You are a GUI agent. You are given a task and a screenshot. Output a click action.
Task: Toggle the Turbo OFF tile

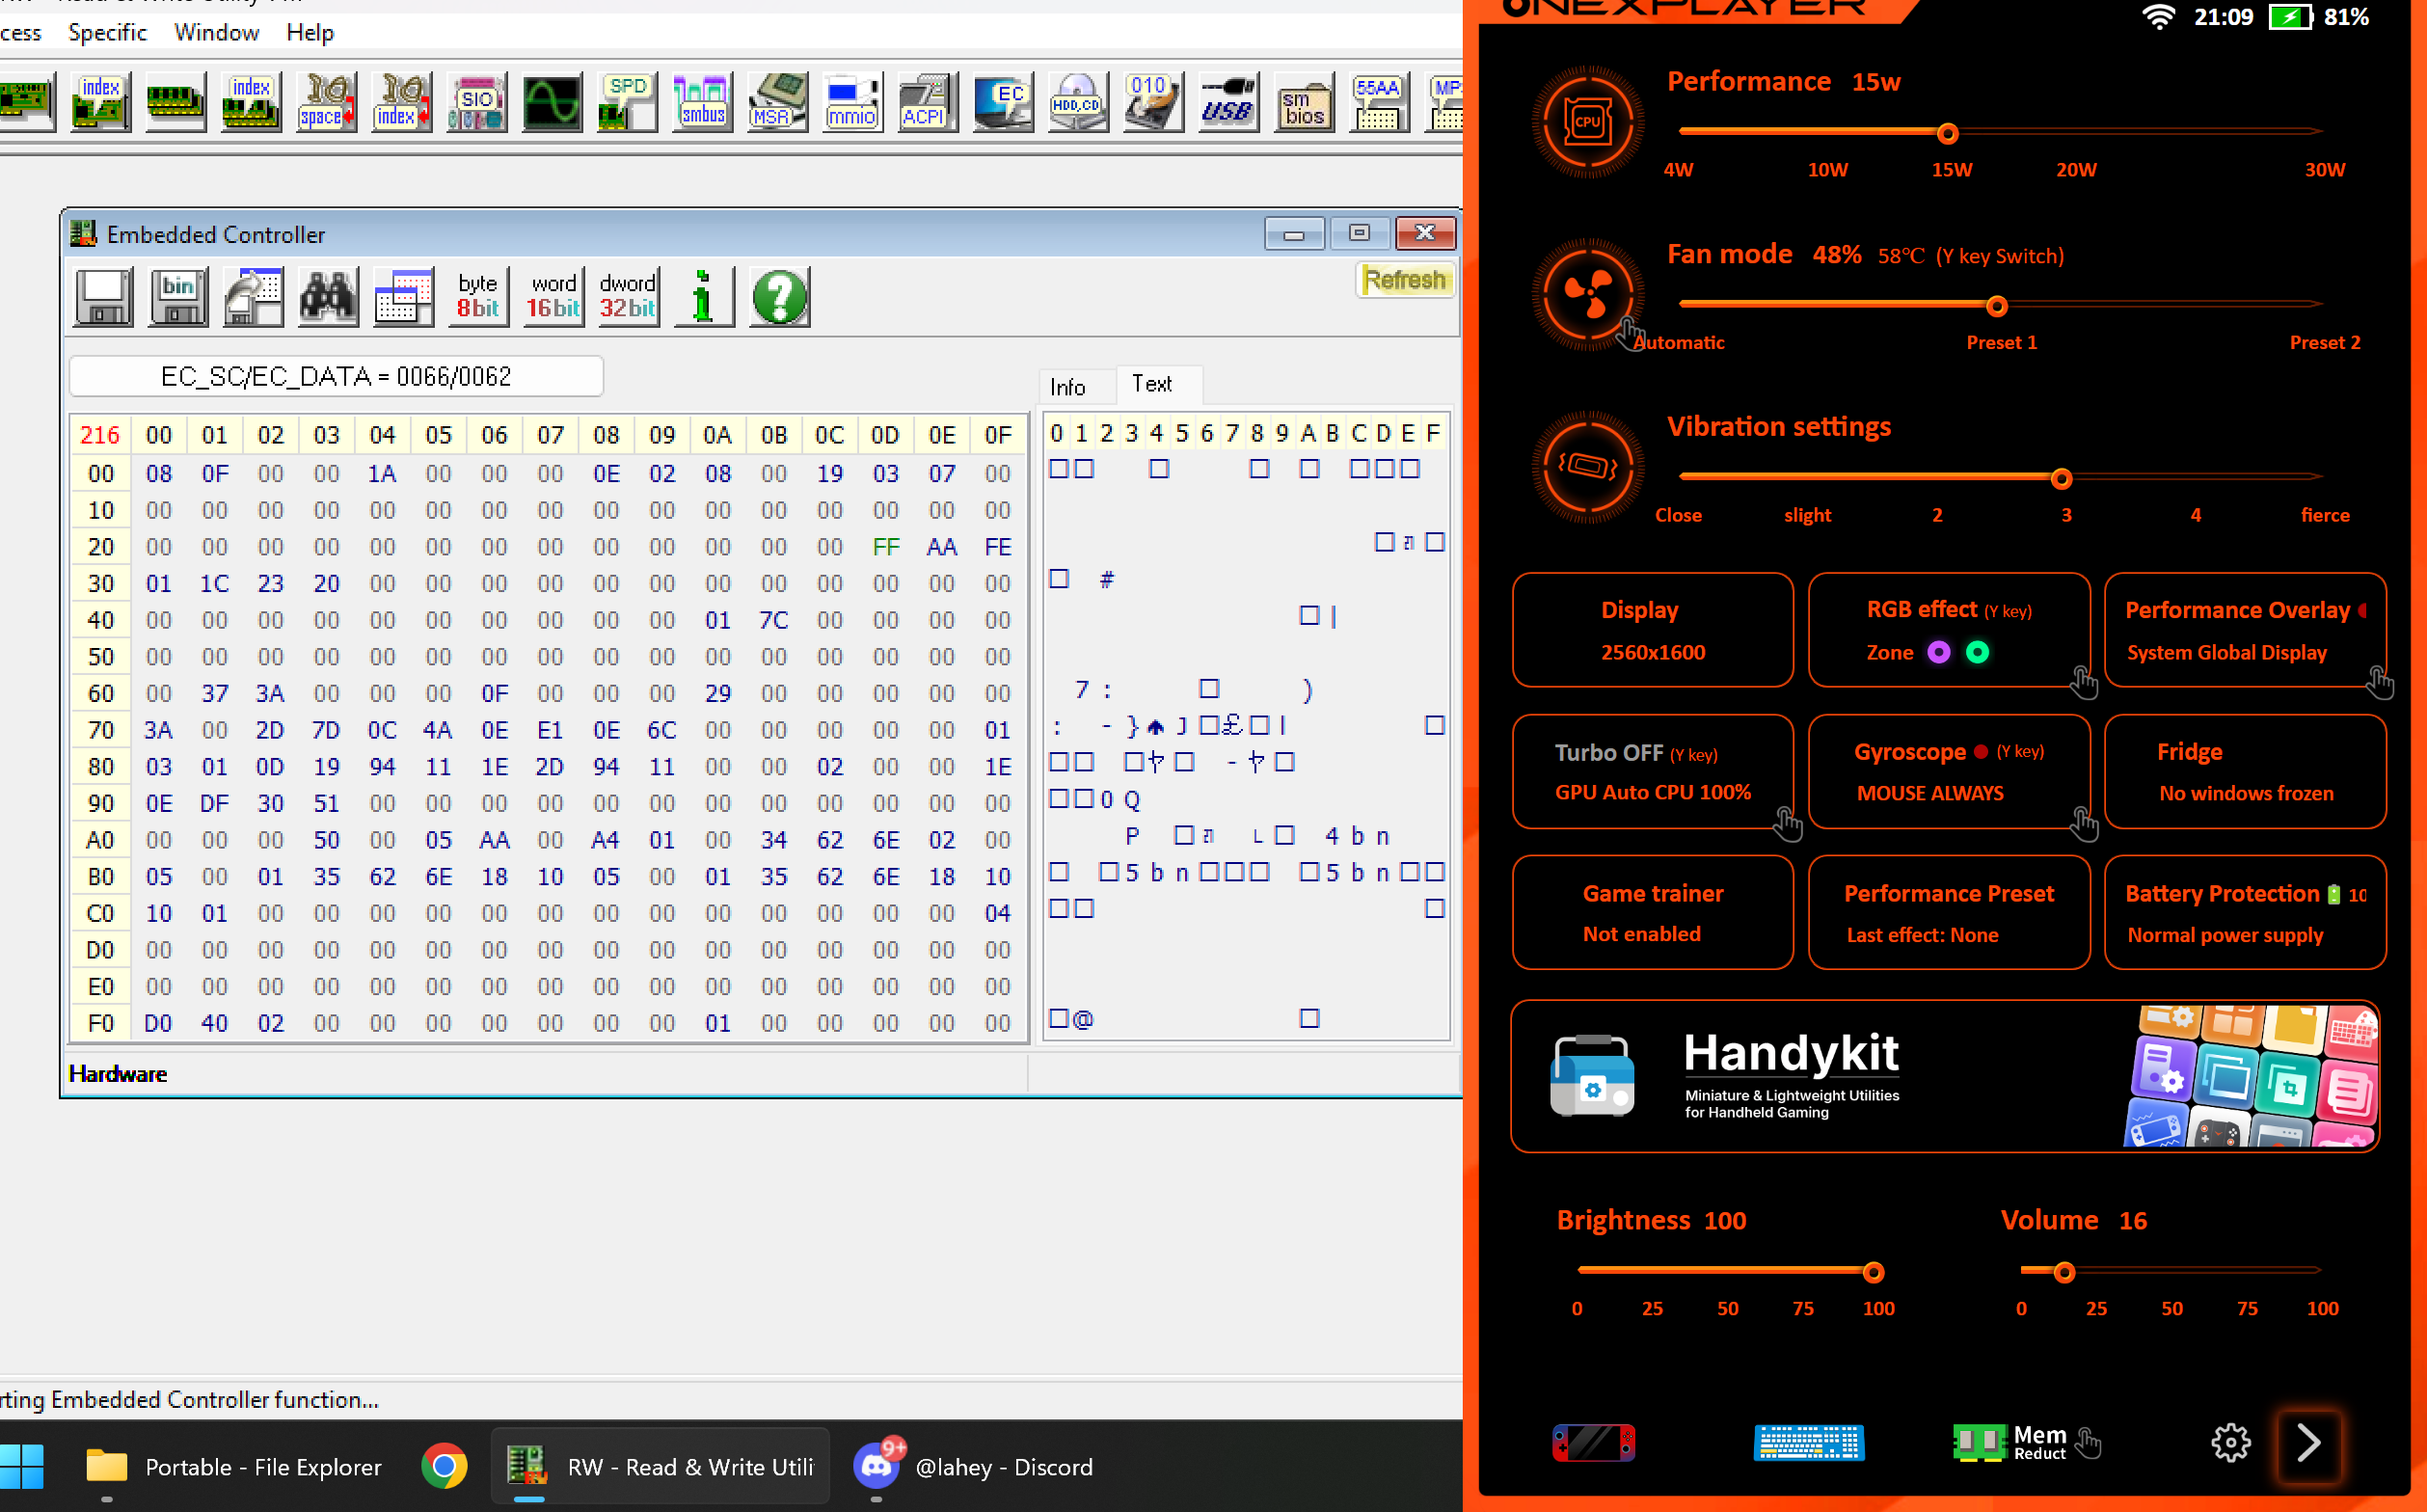1653,771
